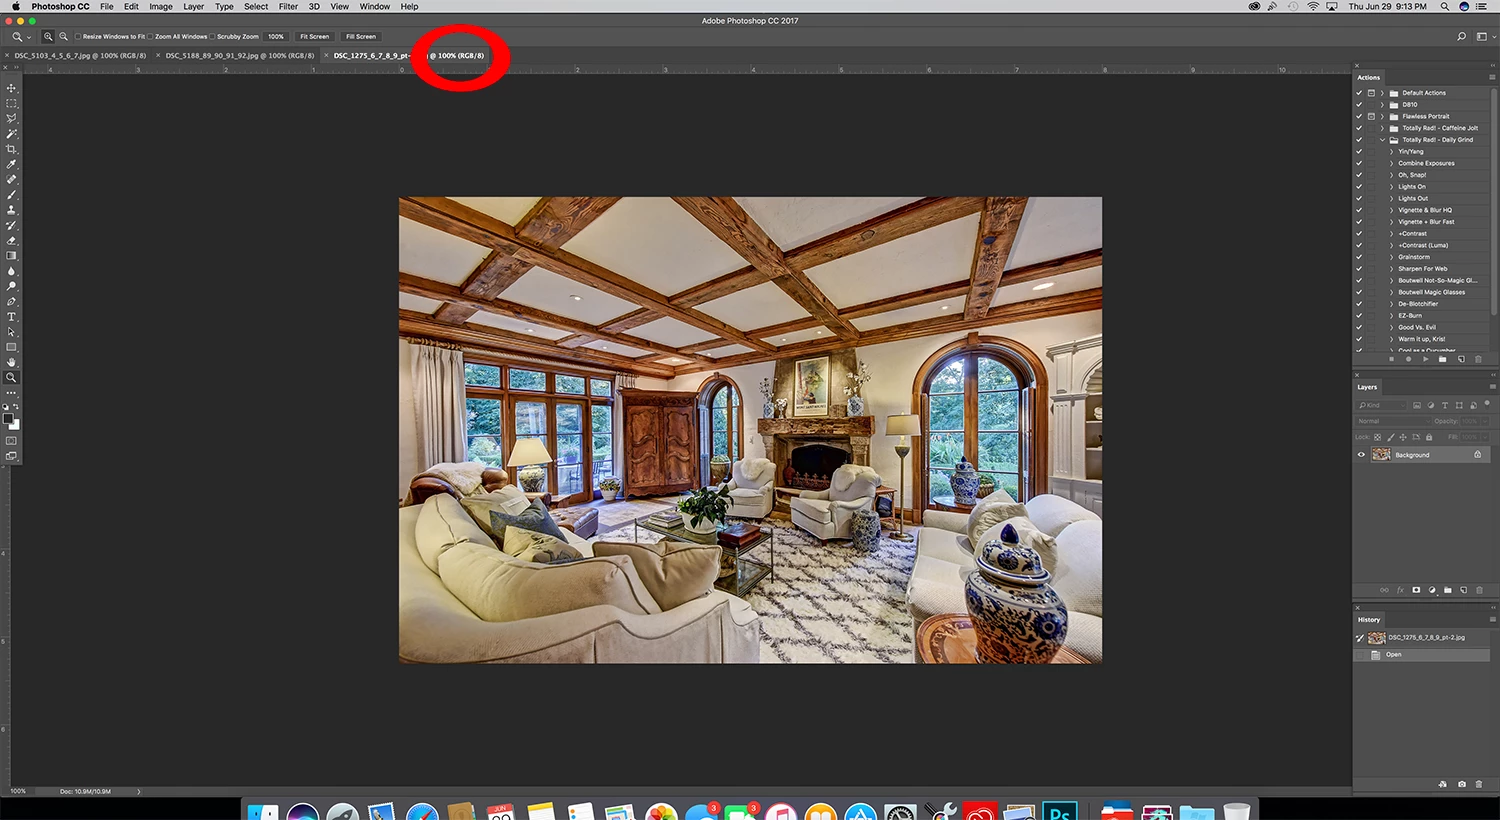
Task: Expand the Default Actions set
Action: (1383, 93)
